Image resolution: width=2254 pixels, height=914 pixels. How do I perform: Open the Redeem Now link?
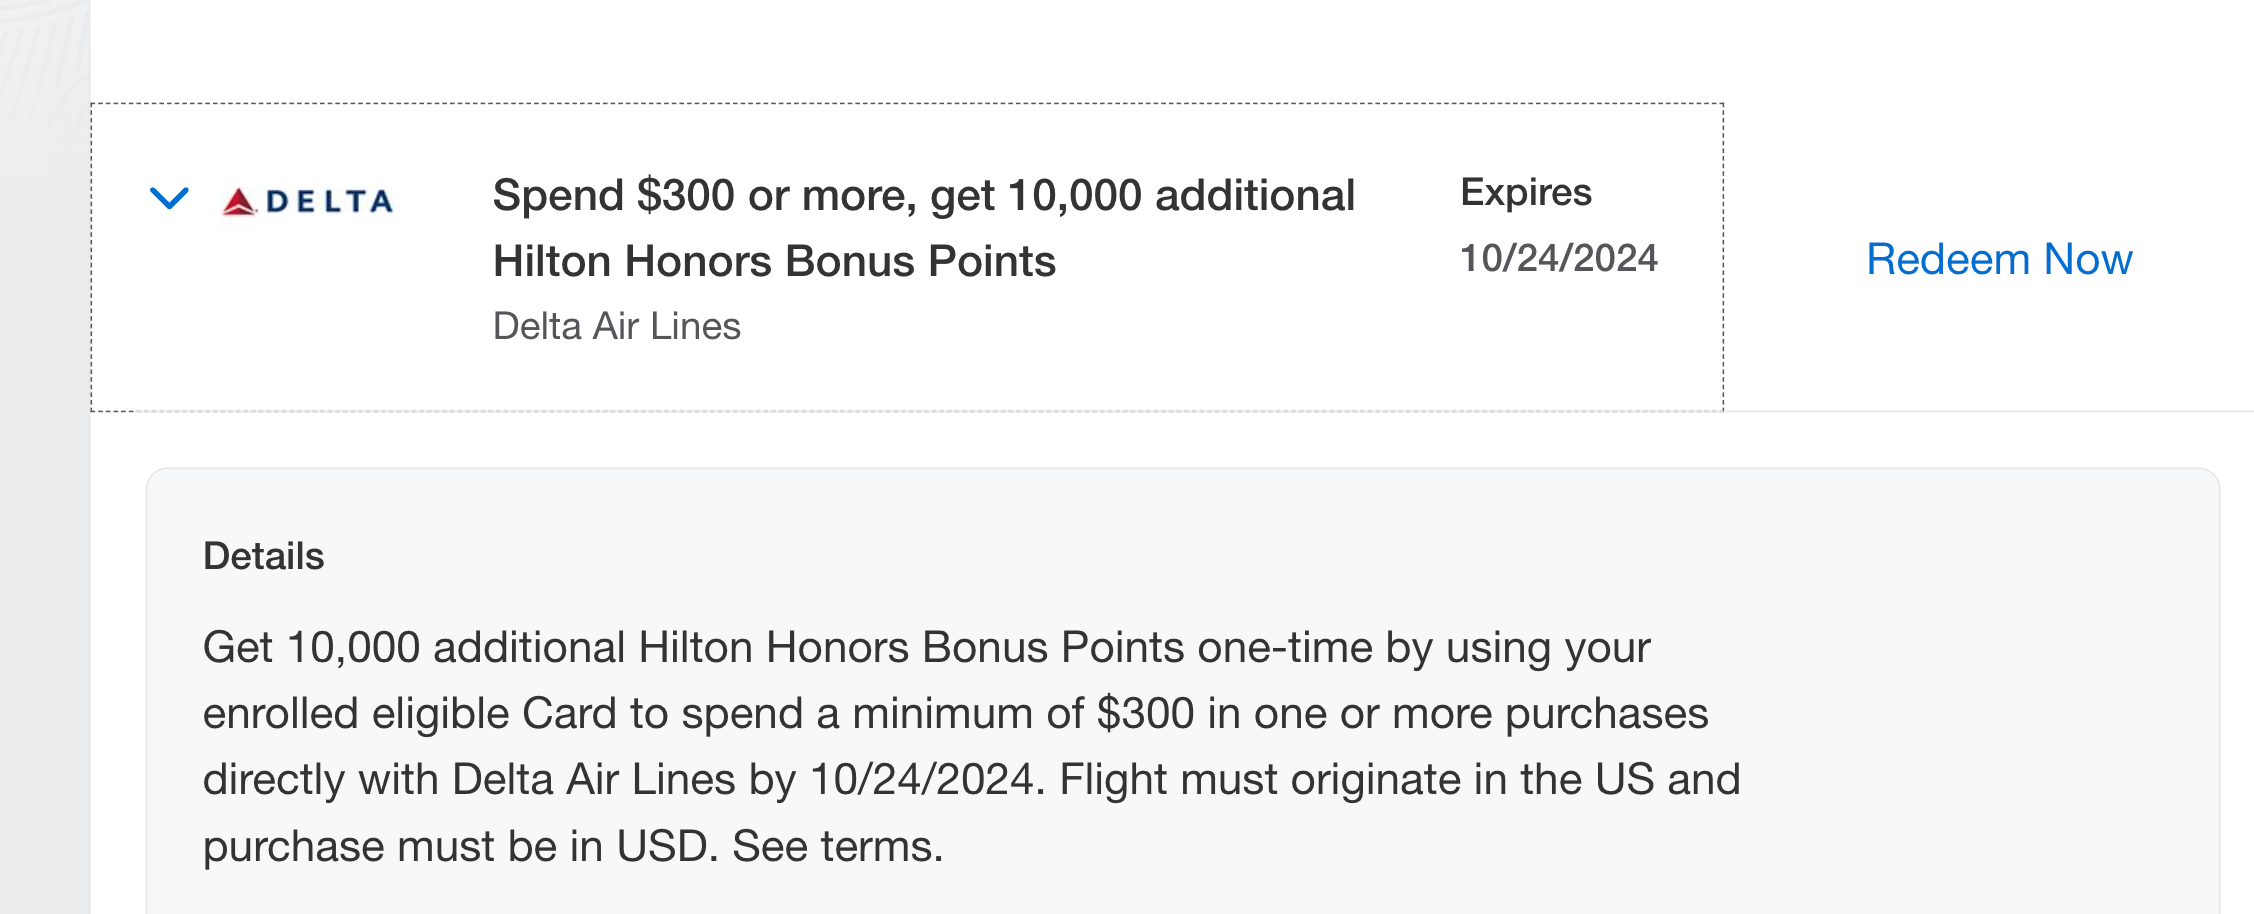pyautogui.click(x=1998, y=259)
